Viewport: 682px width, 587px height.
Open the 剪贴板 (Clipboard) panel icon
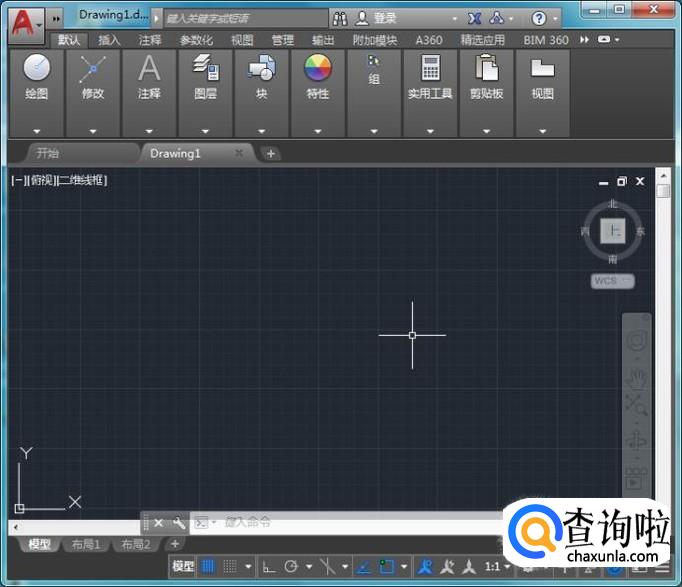[x=486, y=69]
